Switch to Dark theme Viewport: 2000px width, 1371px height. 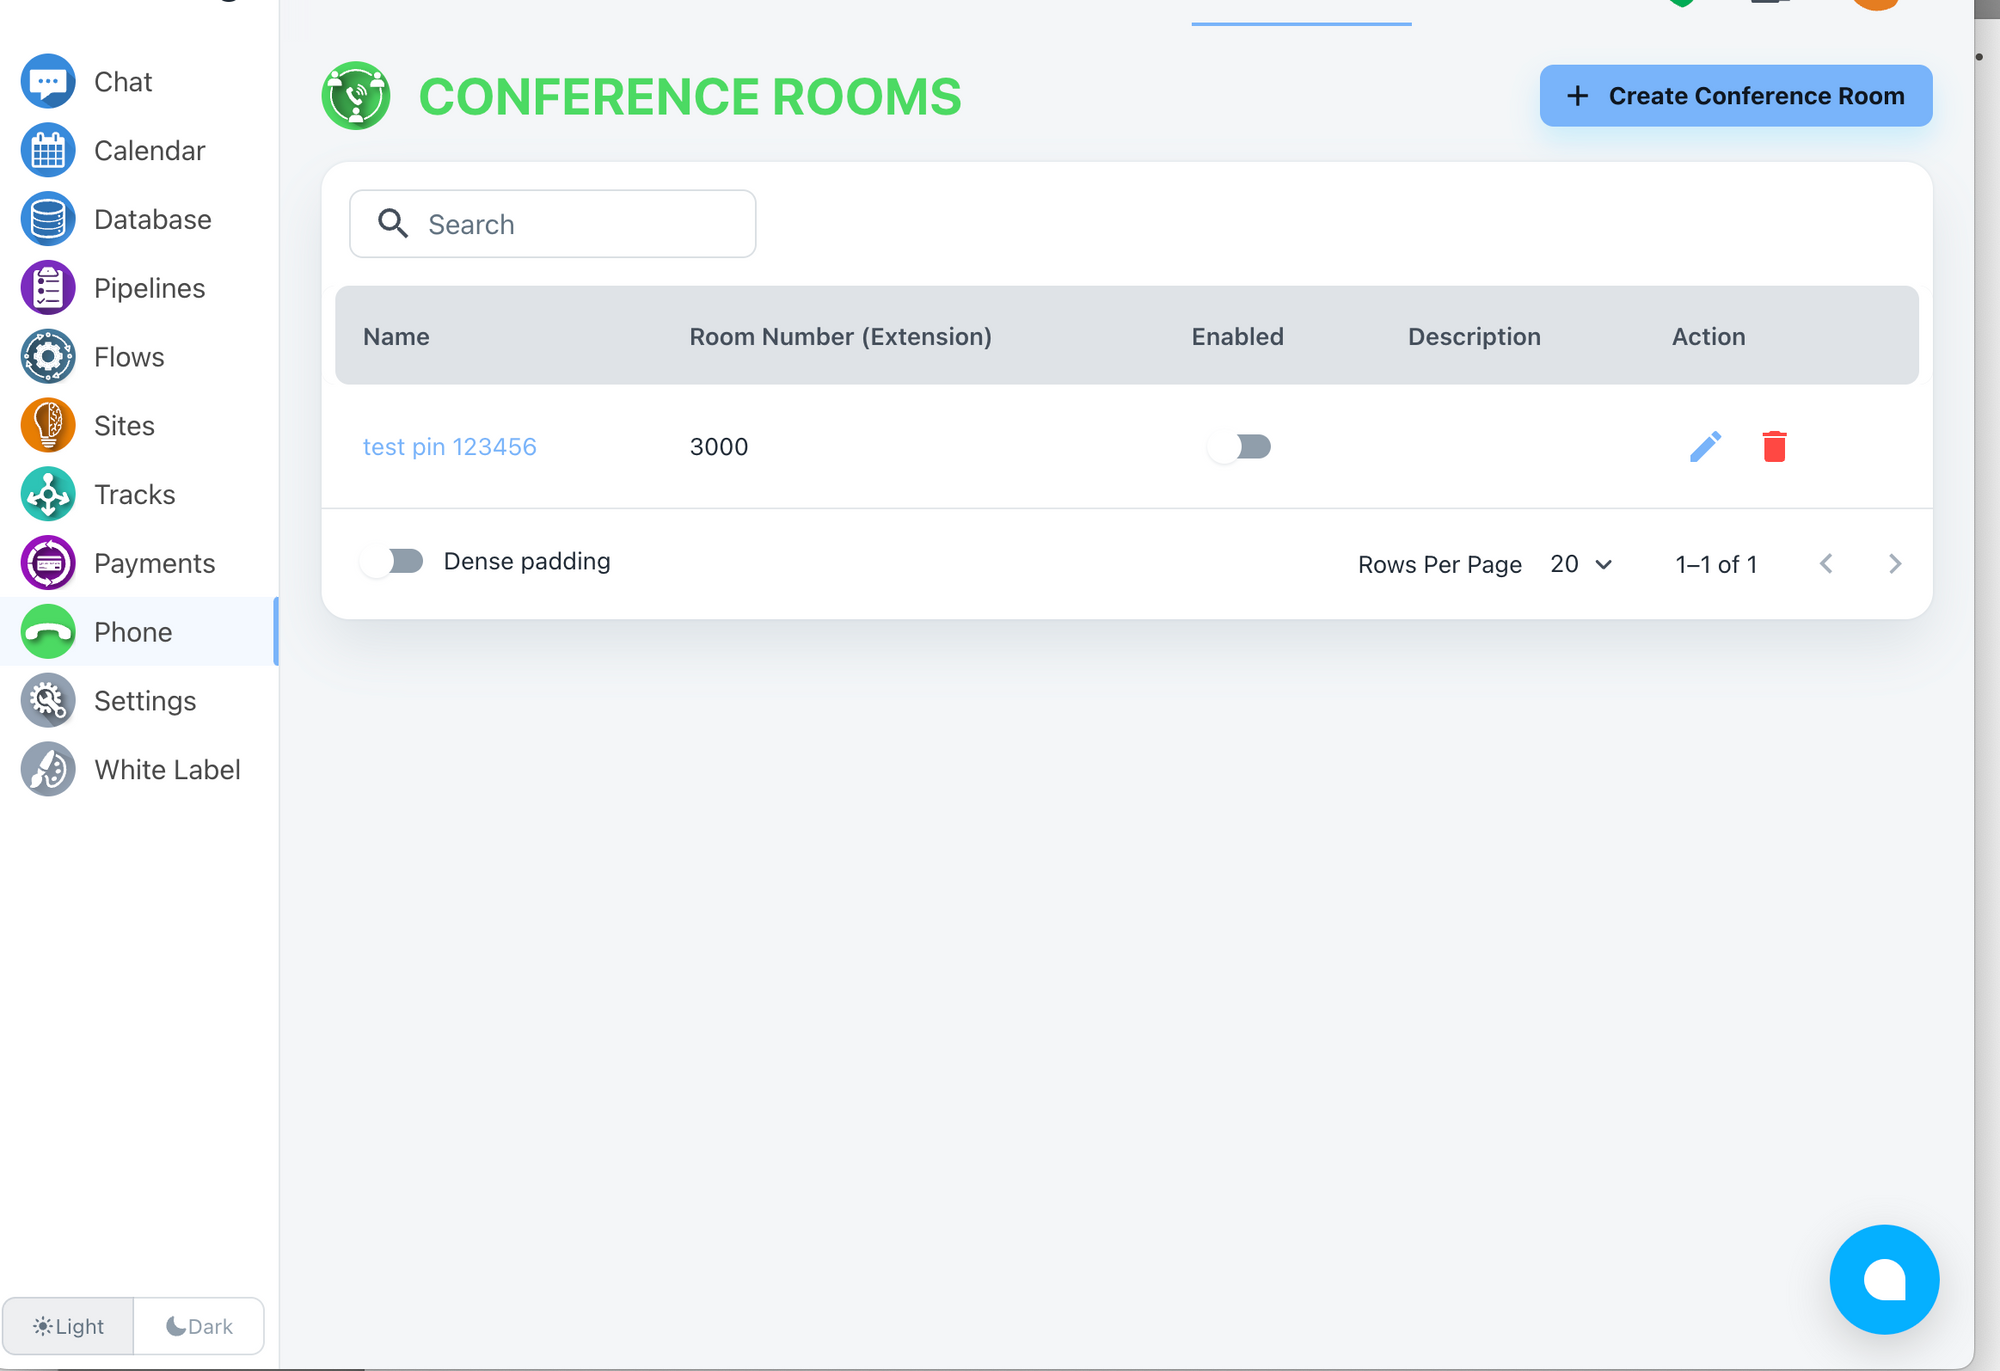pyautogui.click(x=199, y=1326)
